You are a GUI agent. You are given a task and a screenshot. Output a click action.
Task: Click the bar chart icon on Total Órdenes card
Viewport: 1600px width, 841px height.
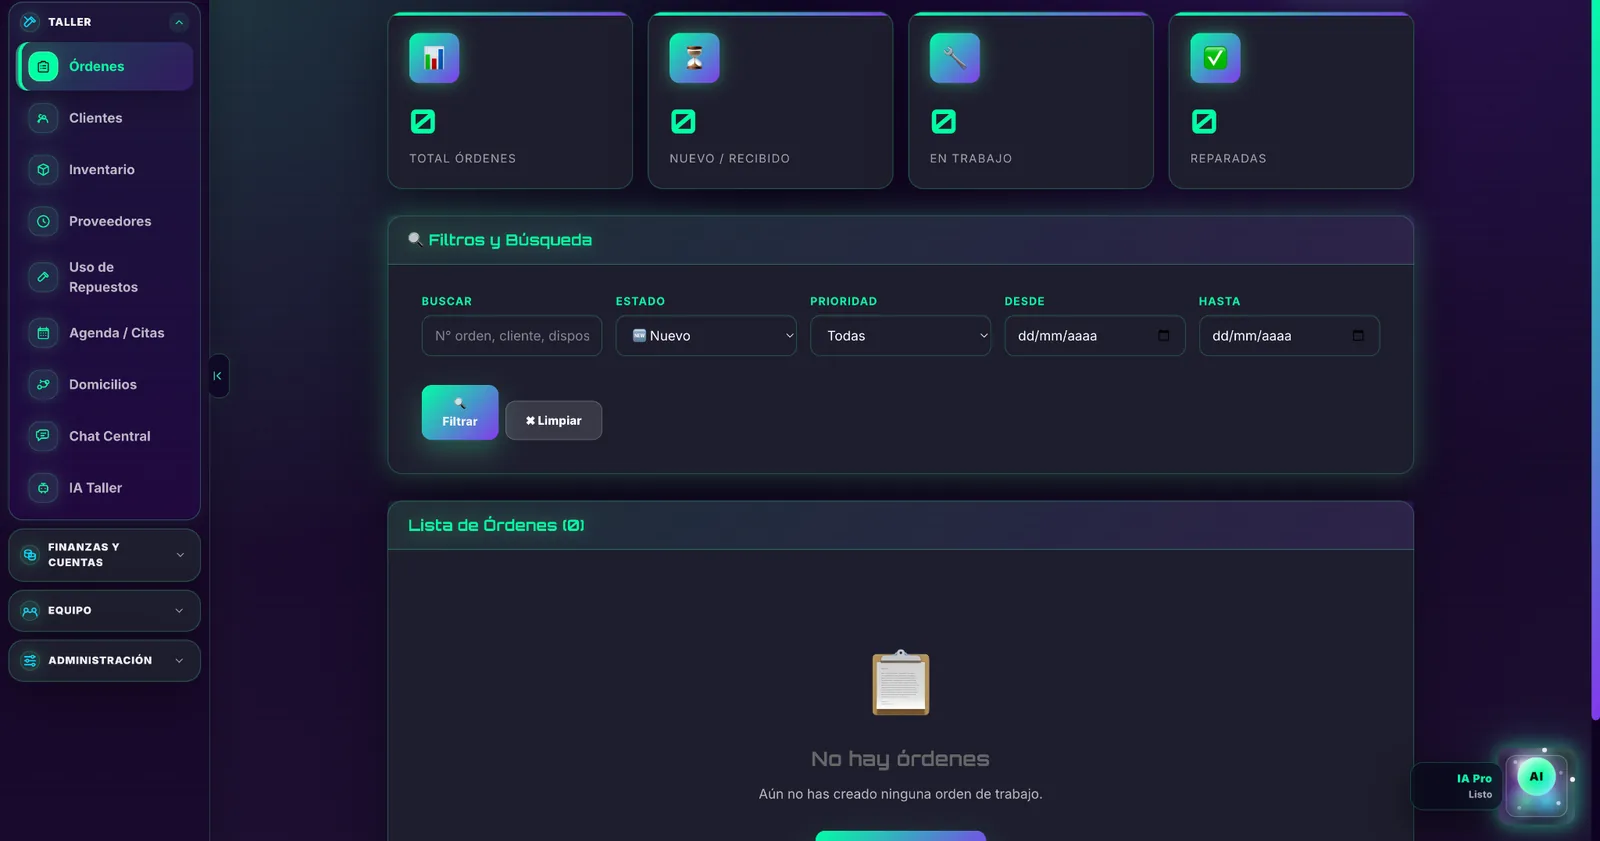434,58
